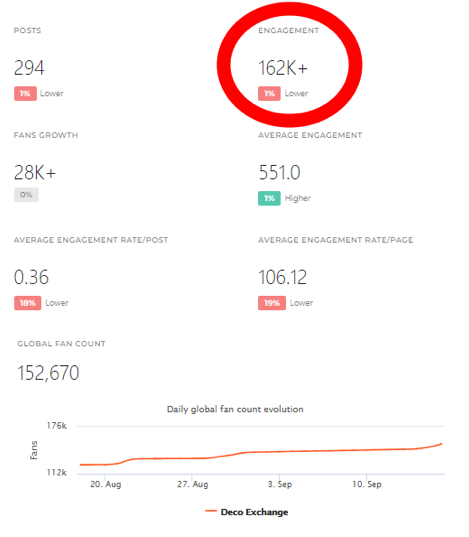Toggle the Deco Exchange legend entry
This screenshot has height=537, width=469.
[x=247, y=512]
